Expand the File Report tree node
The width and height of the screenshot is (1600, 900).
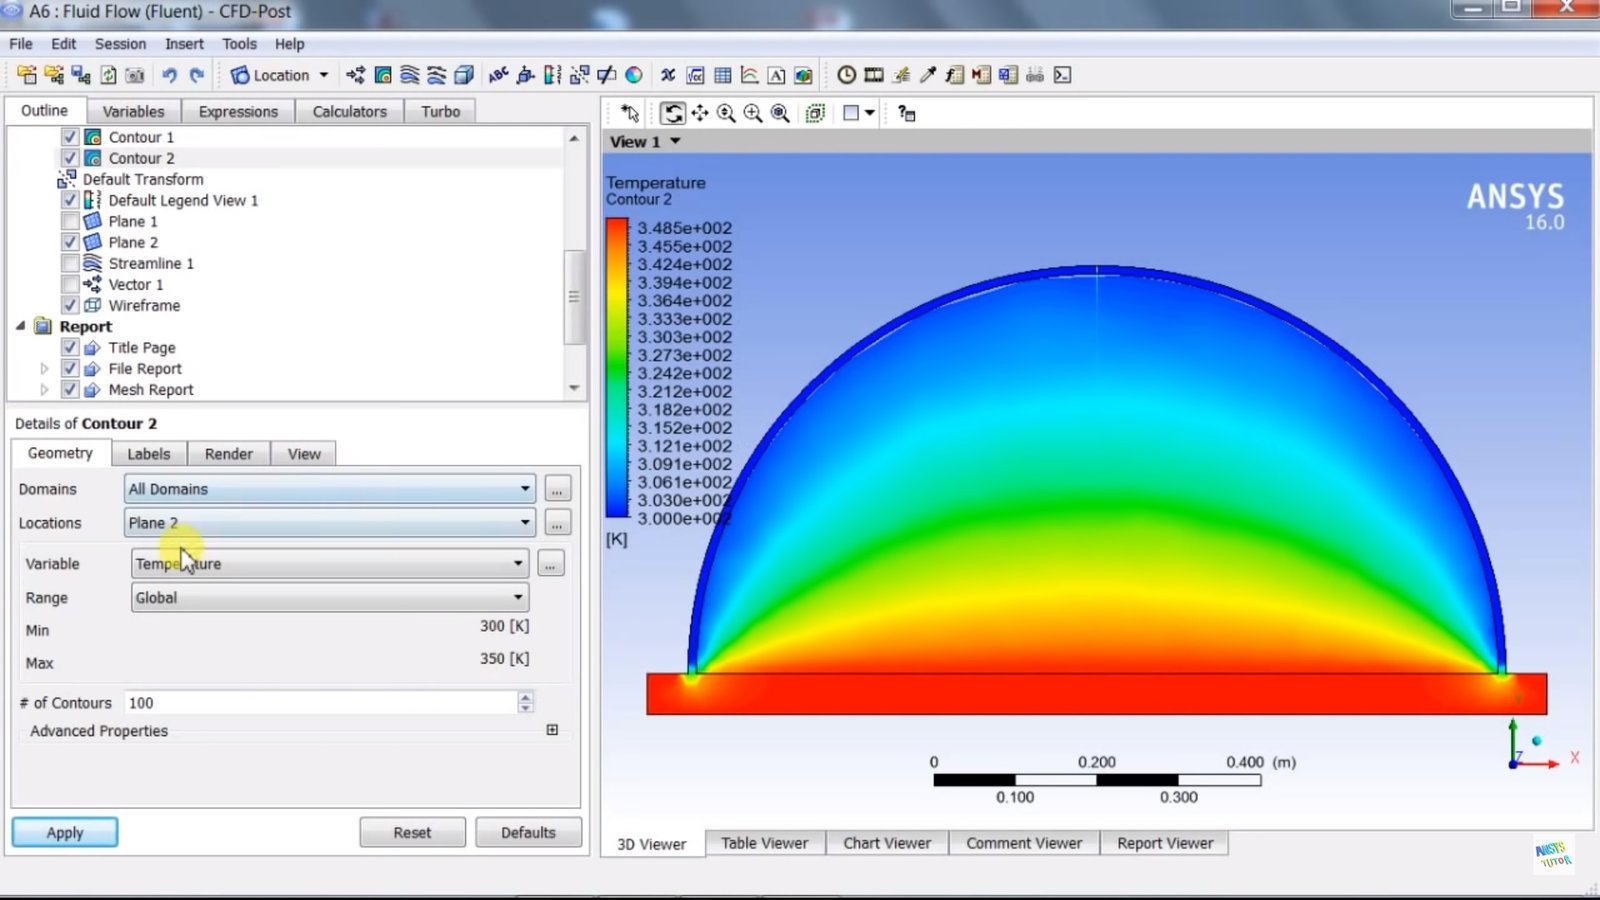click(44, 368)
